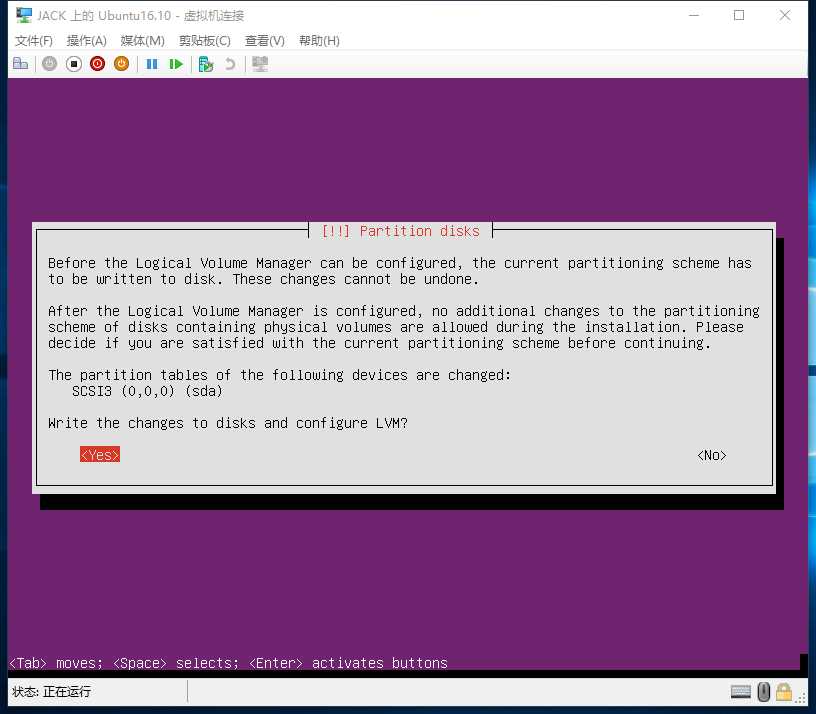Image resolution: width=816 pixels, height=714 pixels.
Task: Open the 查看(V) menu
Action: 264,41
